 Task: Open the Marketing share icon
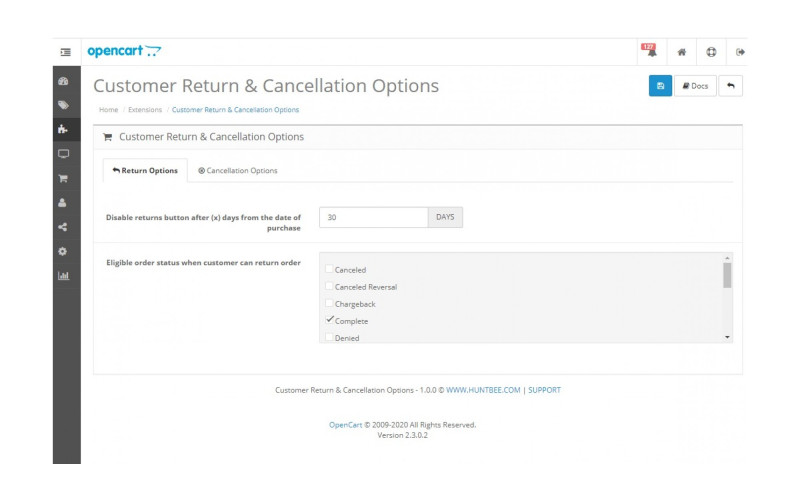point(64,227)
